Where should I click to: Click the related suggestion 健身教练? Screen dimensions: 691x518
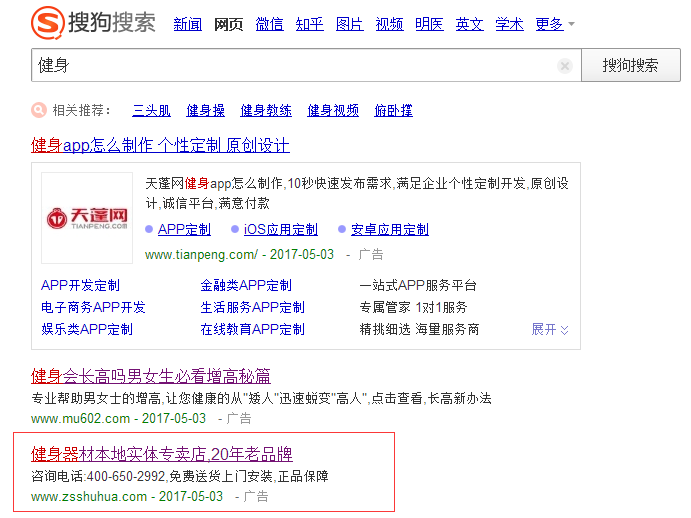(x=266, y=110)
